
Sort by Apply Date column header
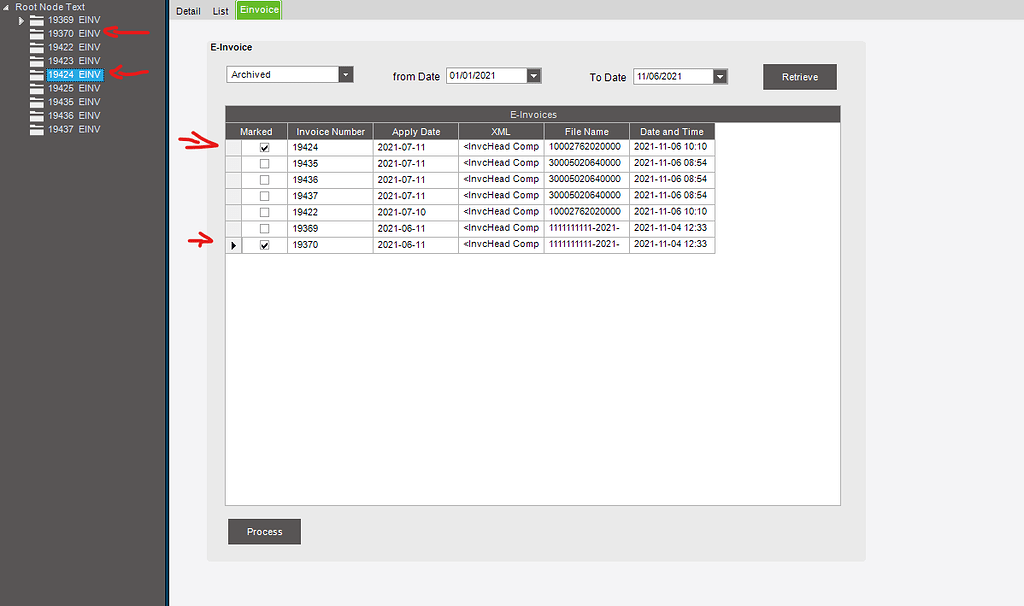[416, 131]
